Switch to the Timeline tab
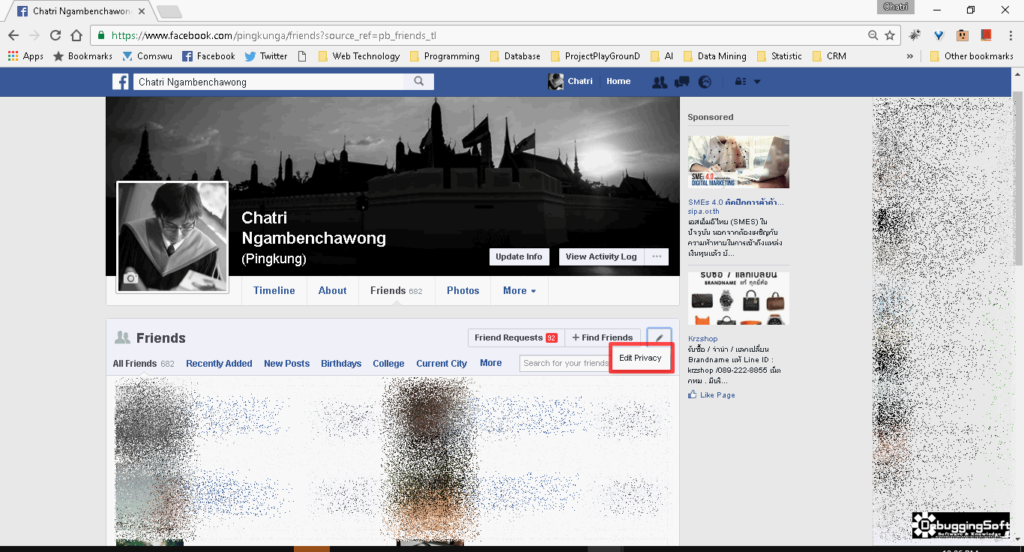Screen dimensions: 1024x552 [274, 291]
